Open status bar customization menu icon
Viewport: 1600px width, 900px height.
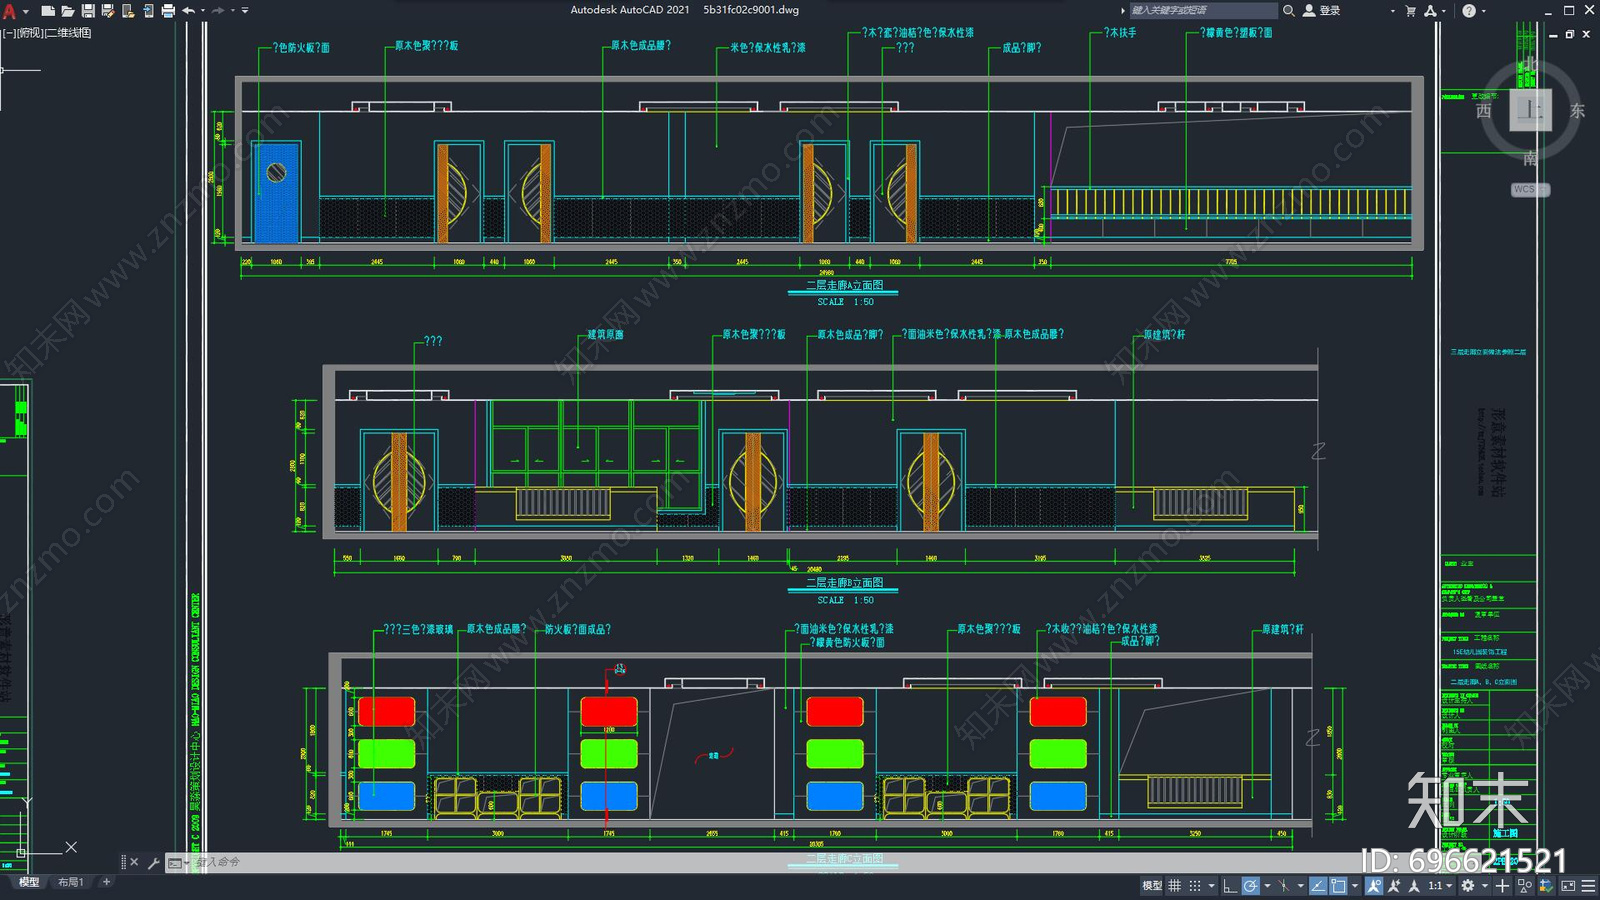coord(1588,886)
